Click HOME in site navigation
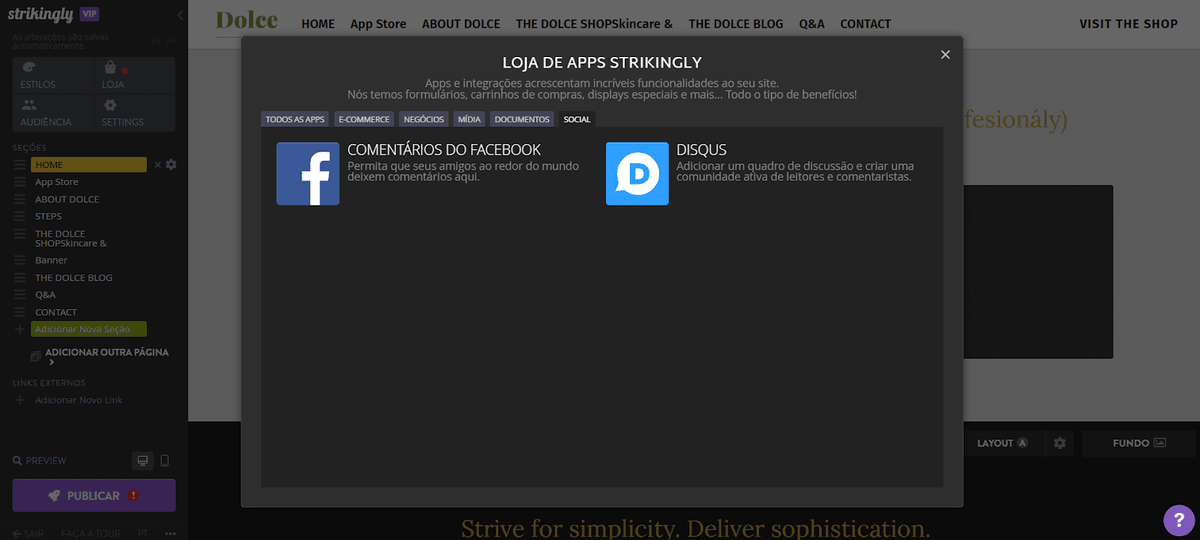 (318, 23)
